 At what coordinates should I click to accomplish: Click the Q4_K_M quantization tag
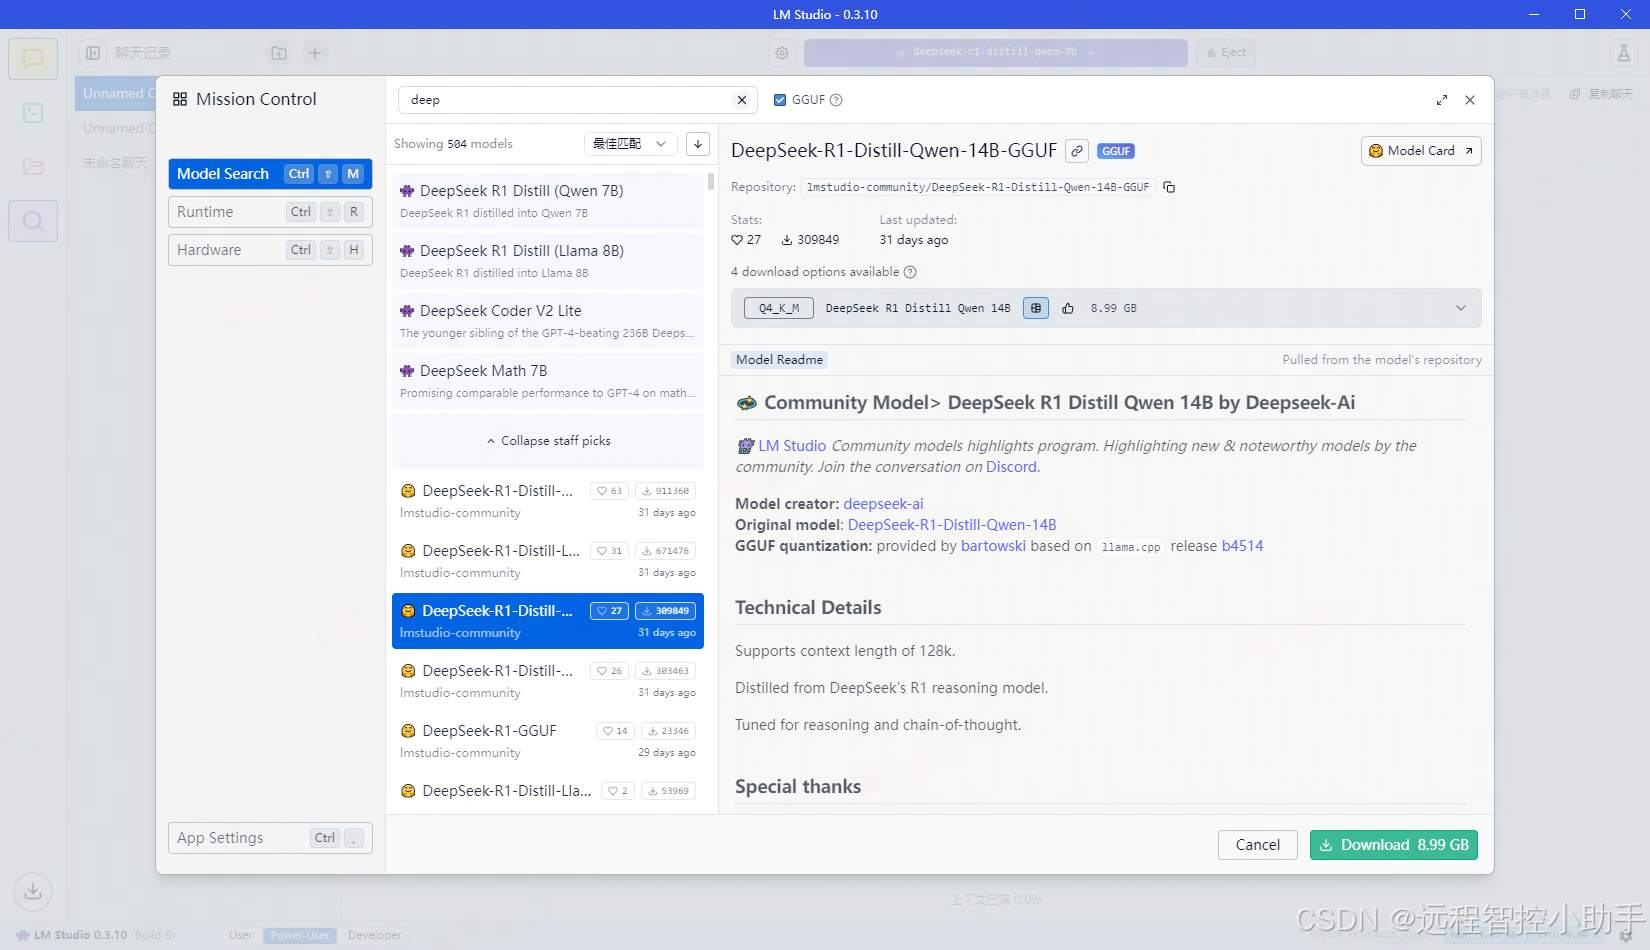(779, 308)
